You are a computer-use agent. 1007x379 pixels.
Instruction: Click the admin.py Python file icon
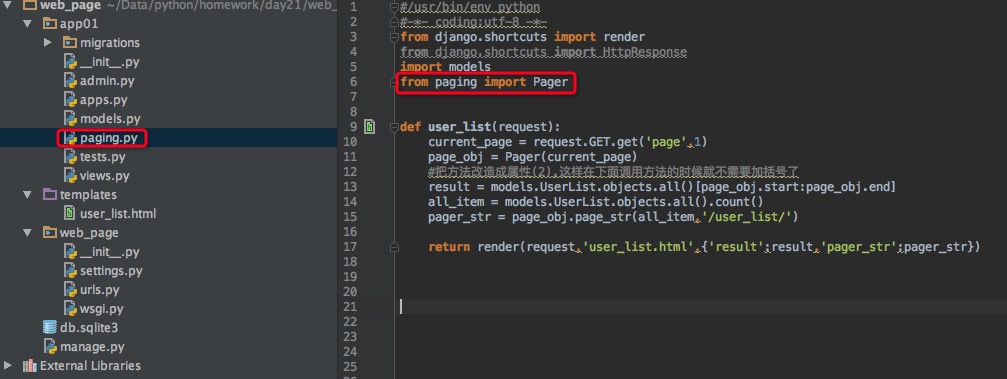[70, 81]
